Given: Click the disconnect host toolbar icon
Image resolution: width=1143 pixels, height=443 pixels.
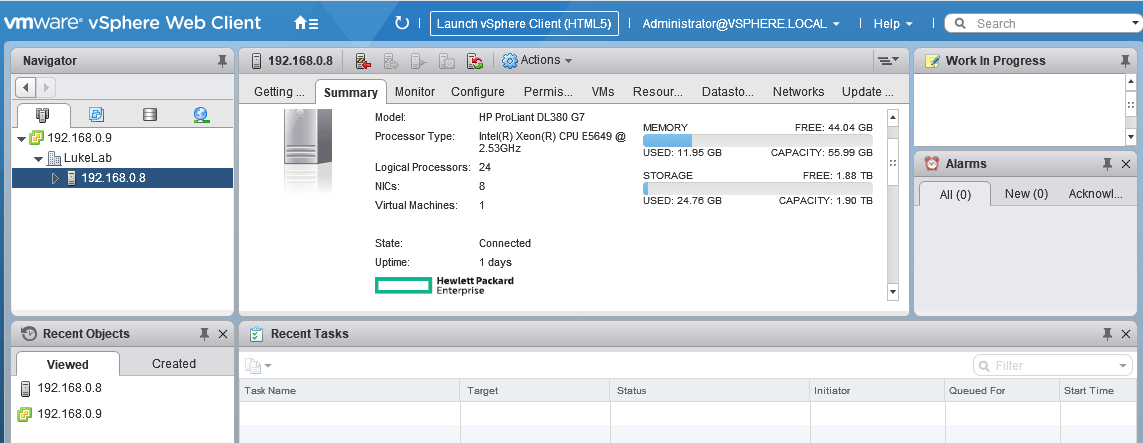Looking at the screenshot, I should click(x=418, y=61).
